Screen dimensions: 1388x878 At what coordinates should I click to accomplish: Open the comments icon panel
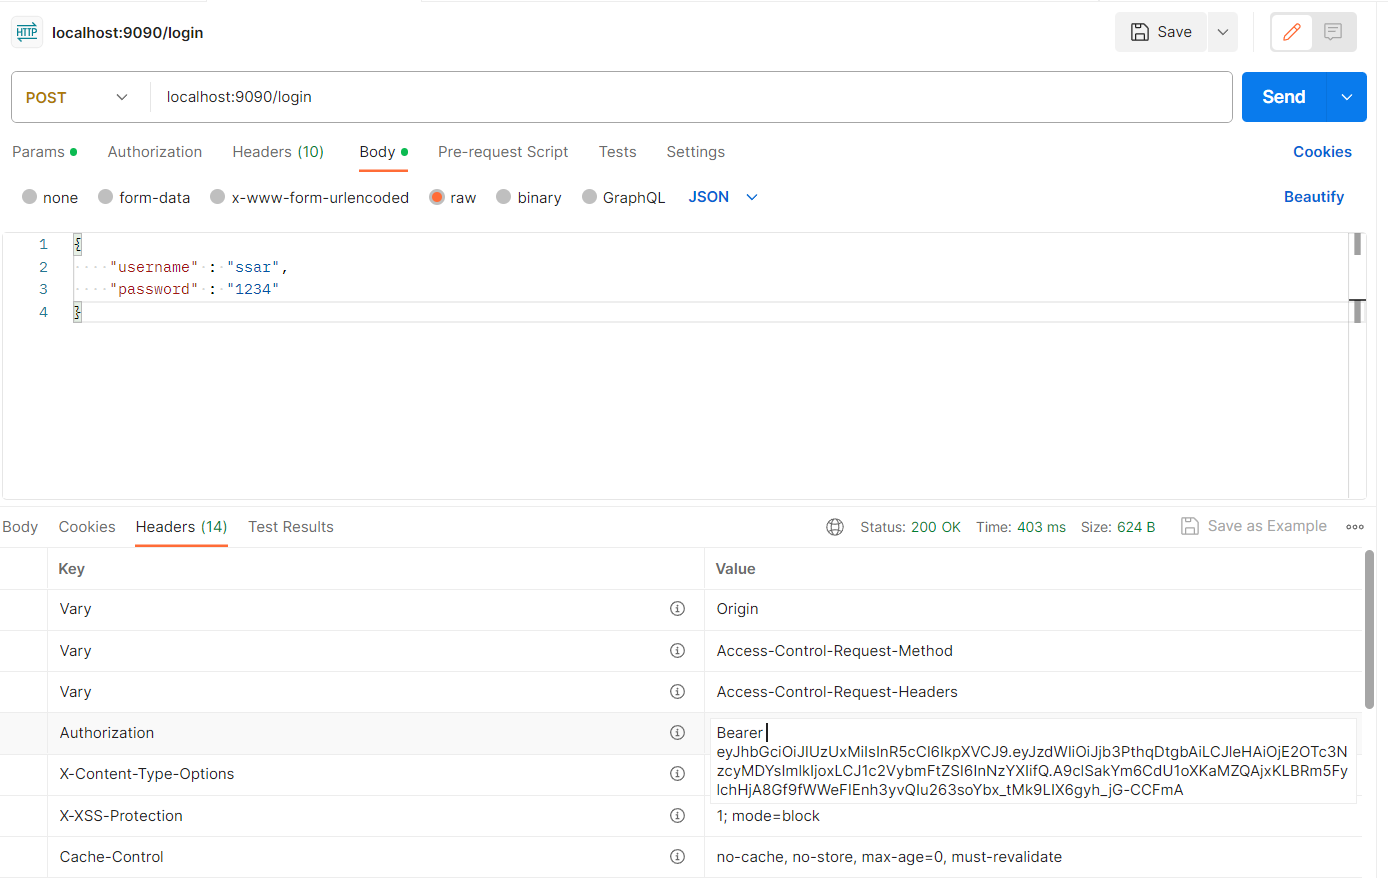[1333, 32]
